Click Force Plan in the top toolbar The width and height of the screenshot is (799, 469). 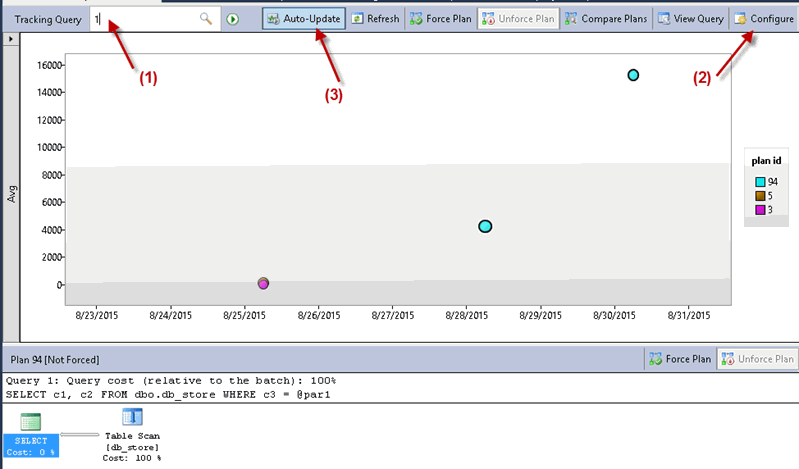click(441, 19)
